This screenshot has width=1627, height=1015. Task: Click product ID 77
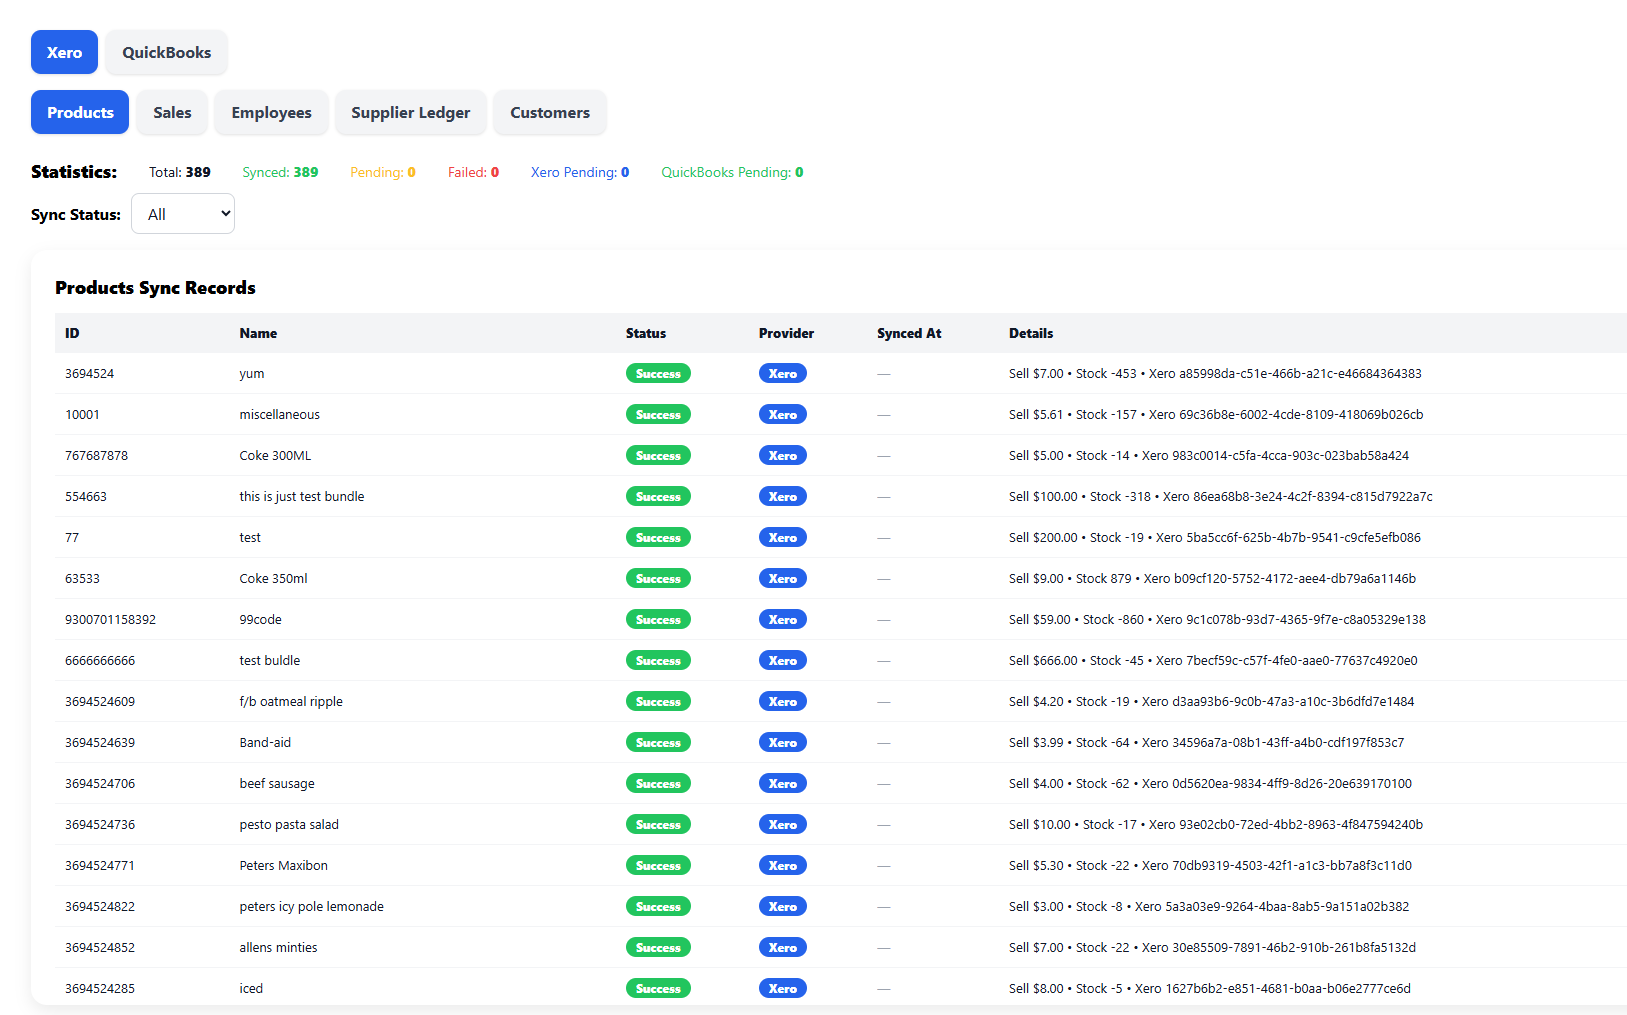pyautogui.click(x=72, y=537)
